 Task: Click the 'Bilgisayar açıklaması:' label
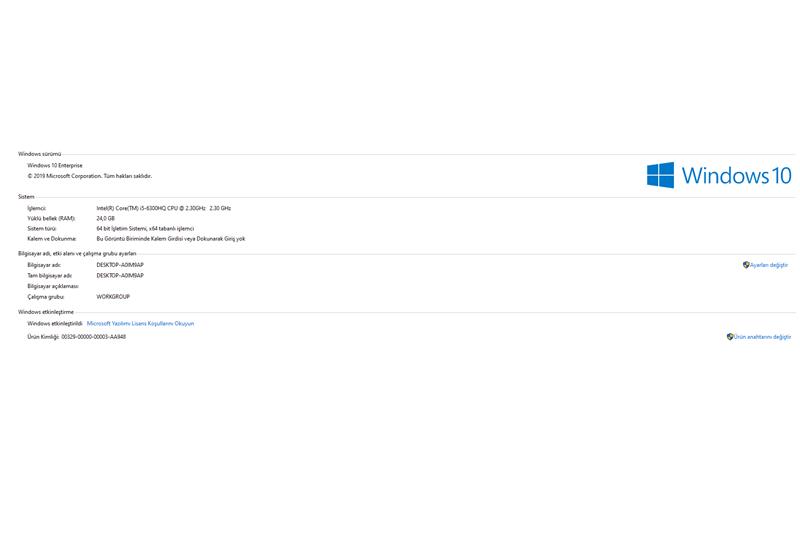(x=53, y=286)
